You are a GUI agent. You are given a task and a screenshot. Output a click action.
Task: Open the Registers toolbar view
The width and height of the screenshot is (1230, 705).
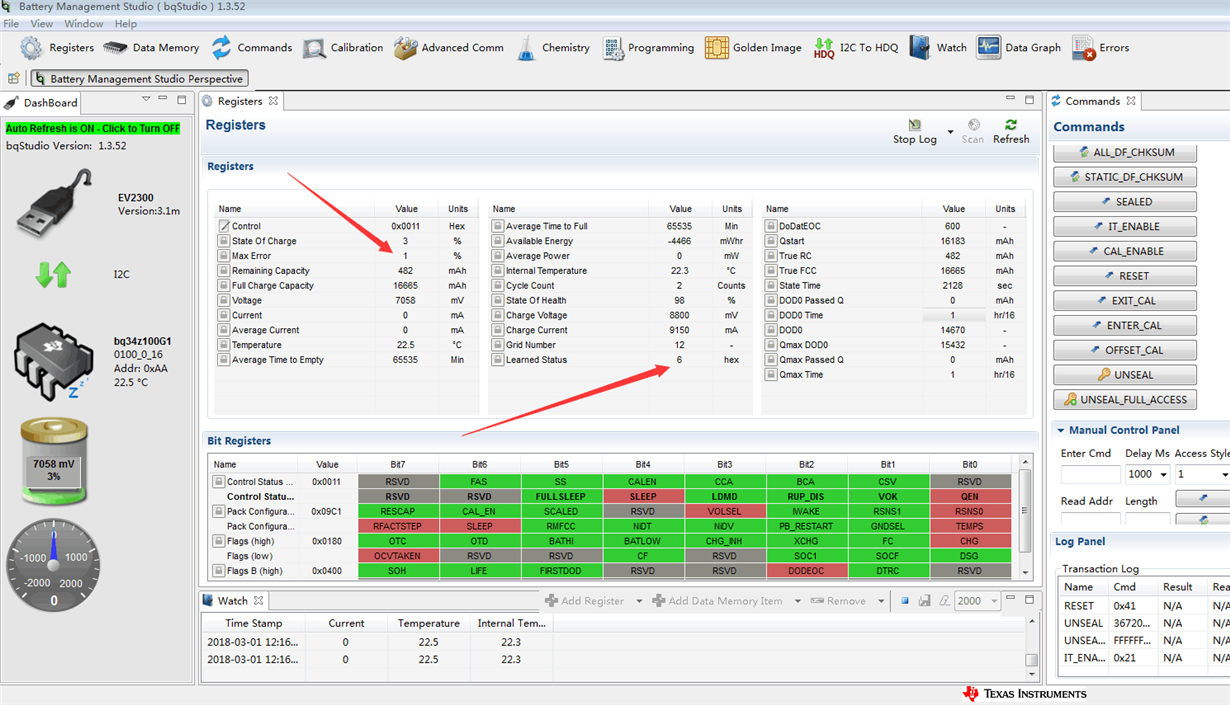click(57, 47)
